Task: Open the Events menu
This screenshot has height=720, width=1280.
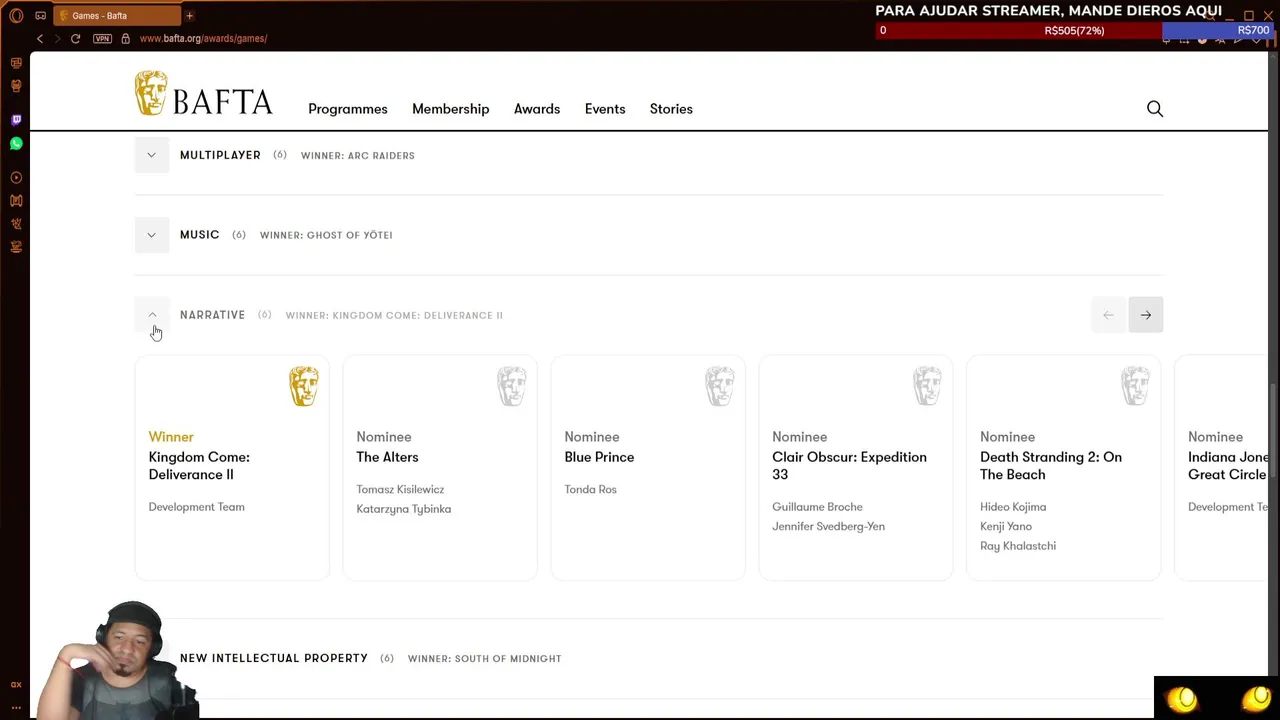Action: pyautogui.click(x=605, y=109)
